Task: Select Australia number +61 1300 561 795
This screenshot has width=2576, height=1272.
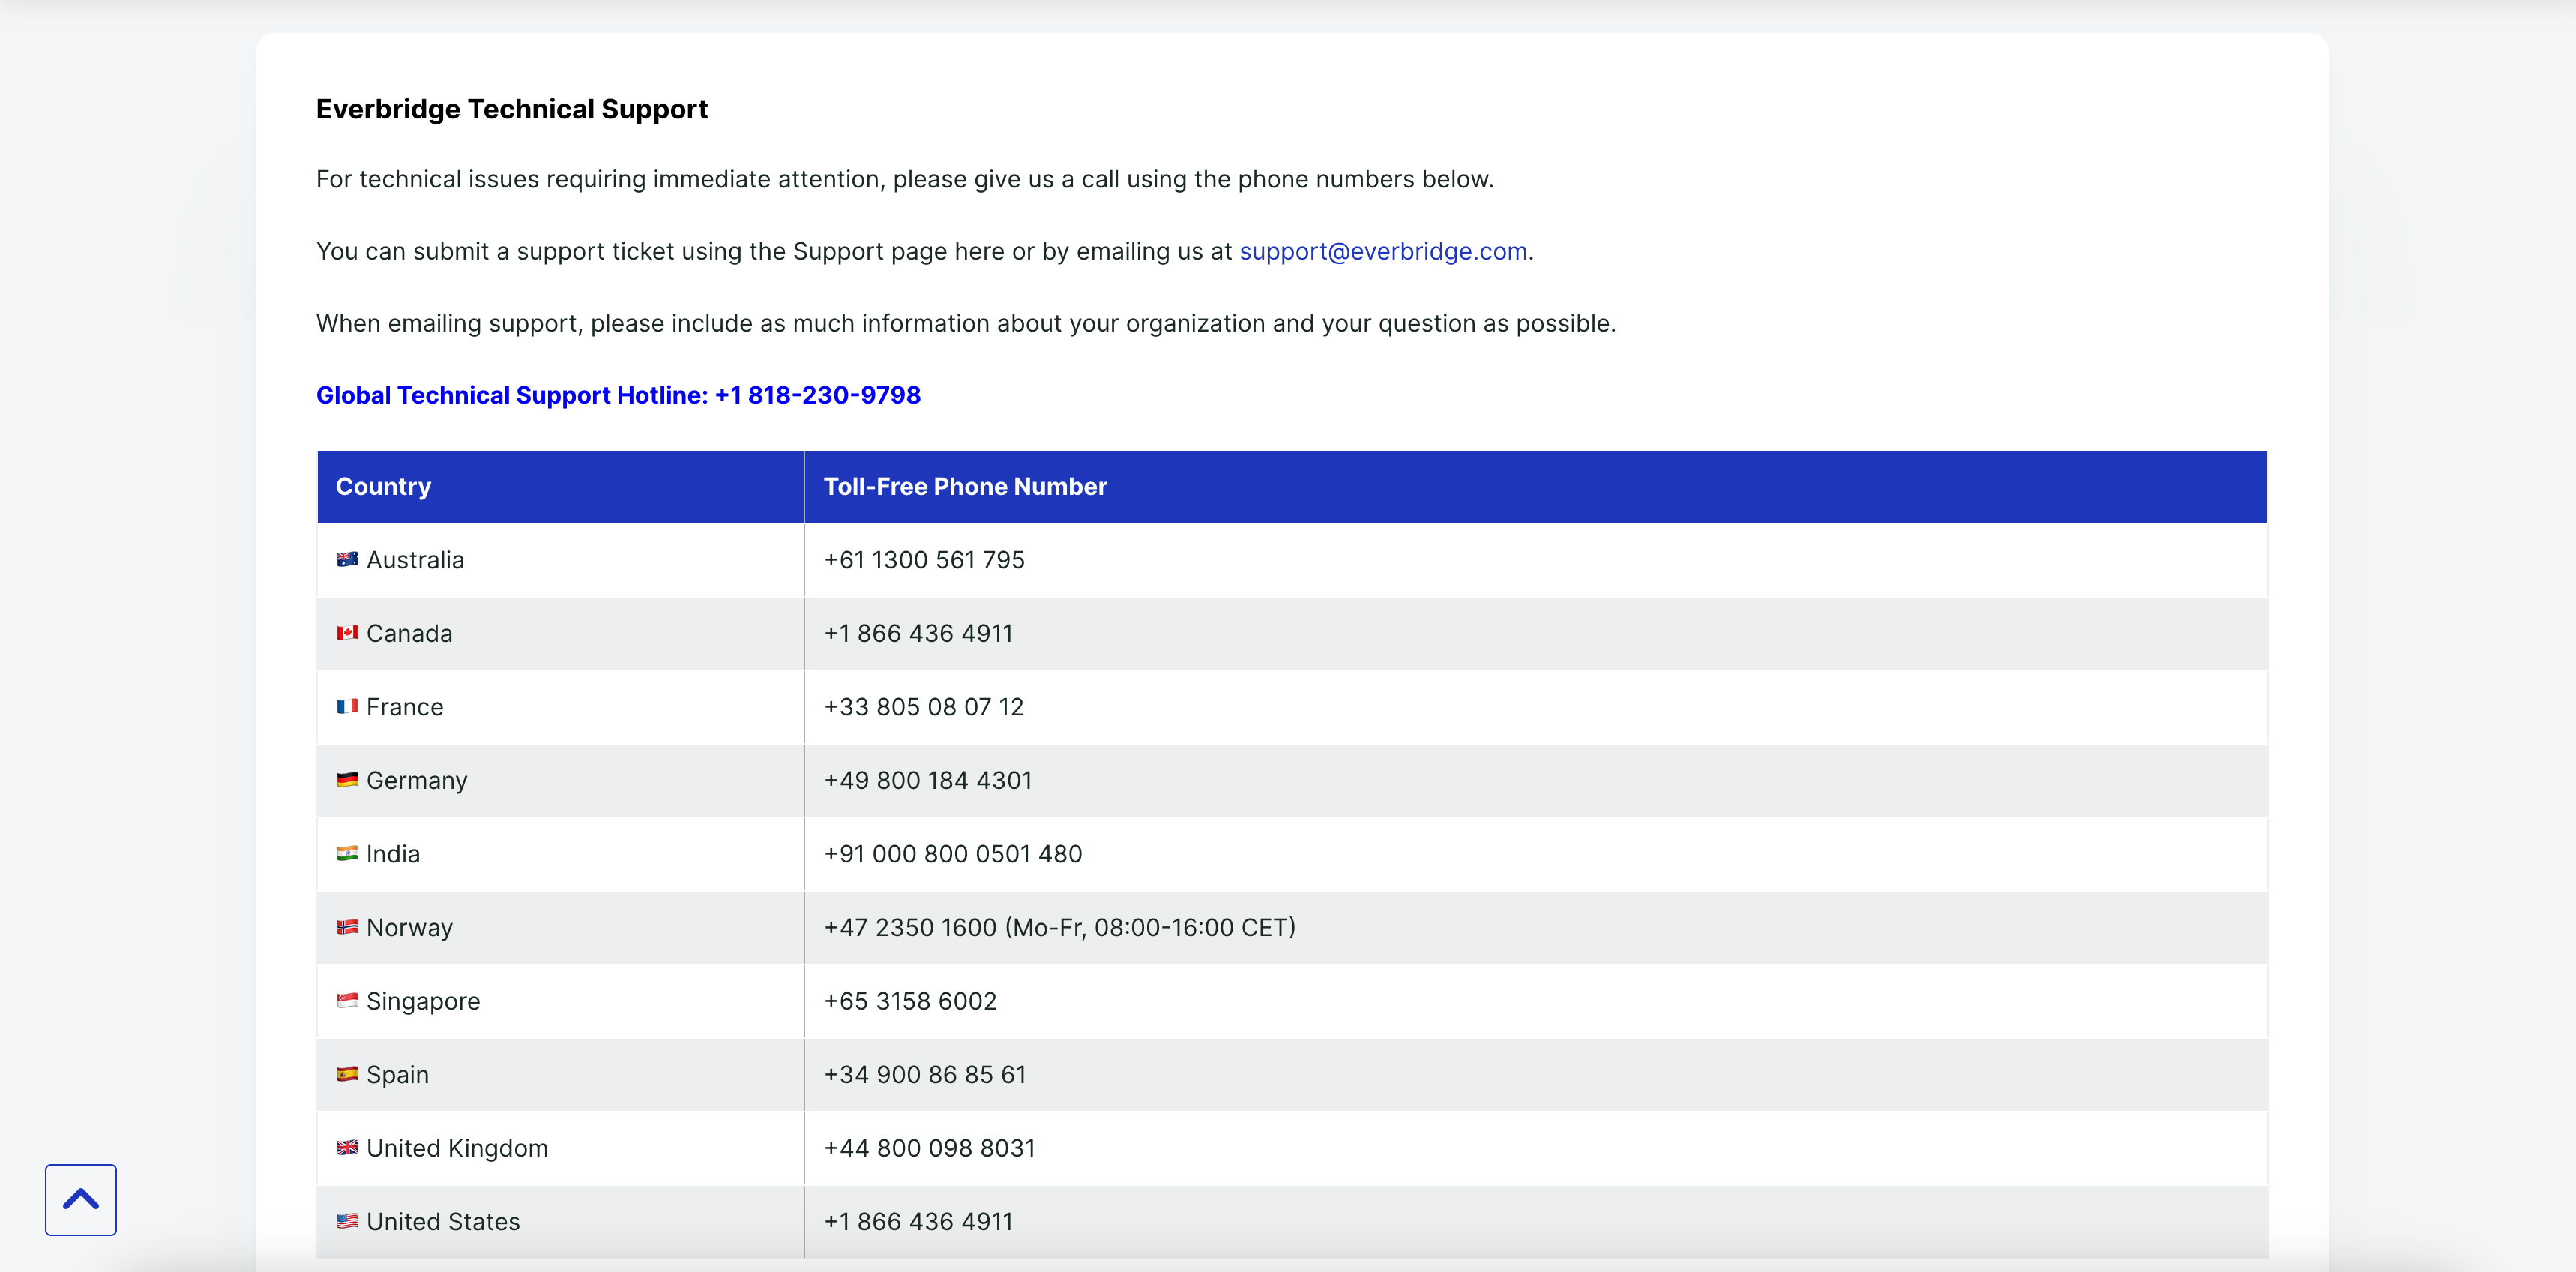Action: tap(924, 560)
